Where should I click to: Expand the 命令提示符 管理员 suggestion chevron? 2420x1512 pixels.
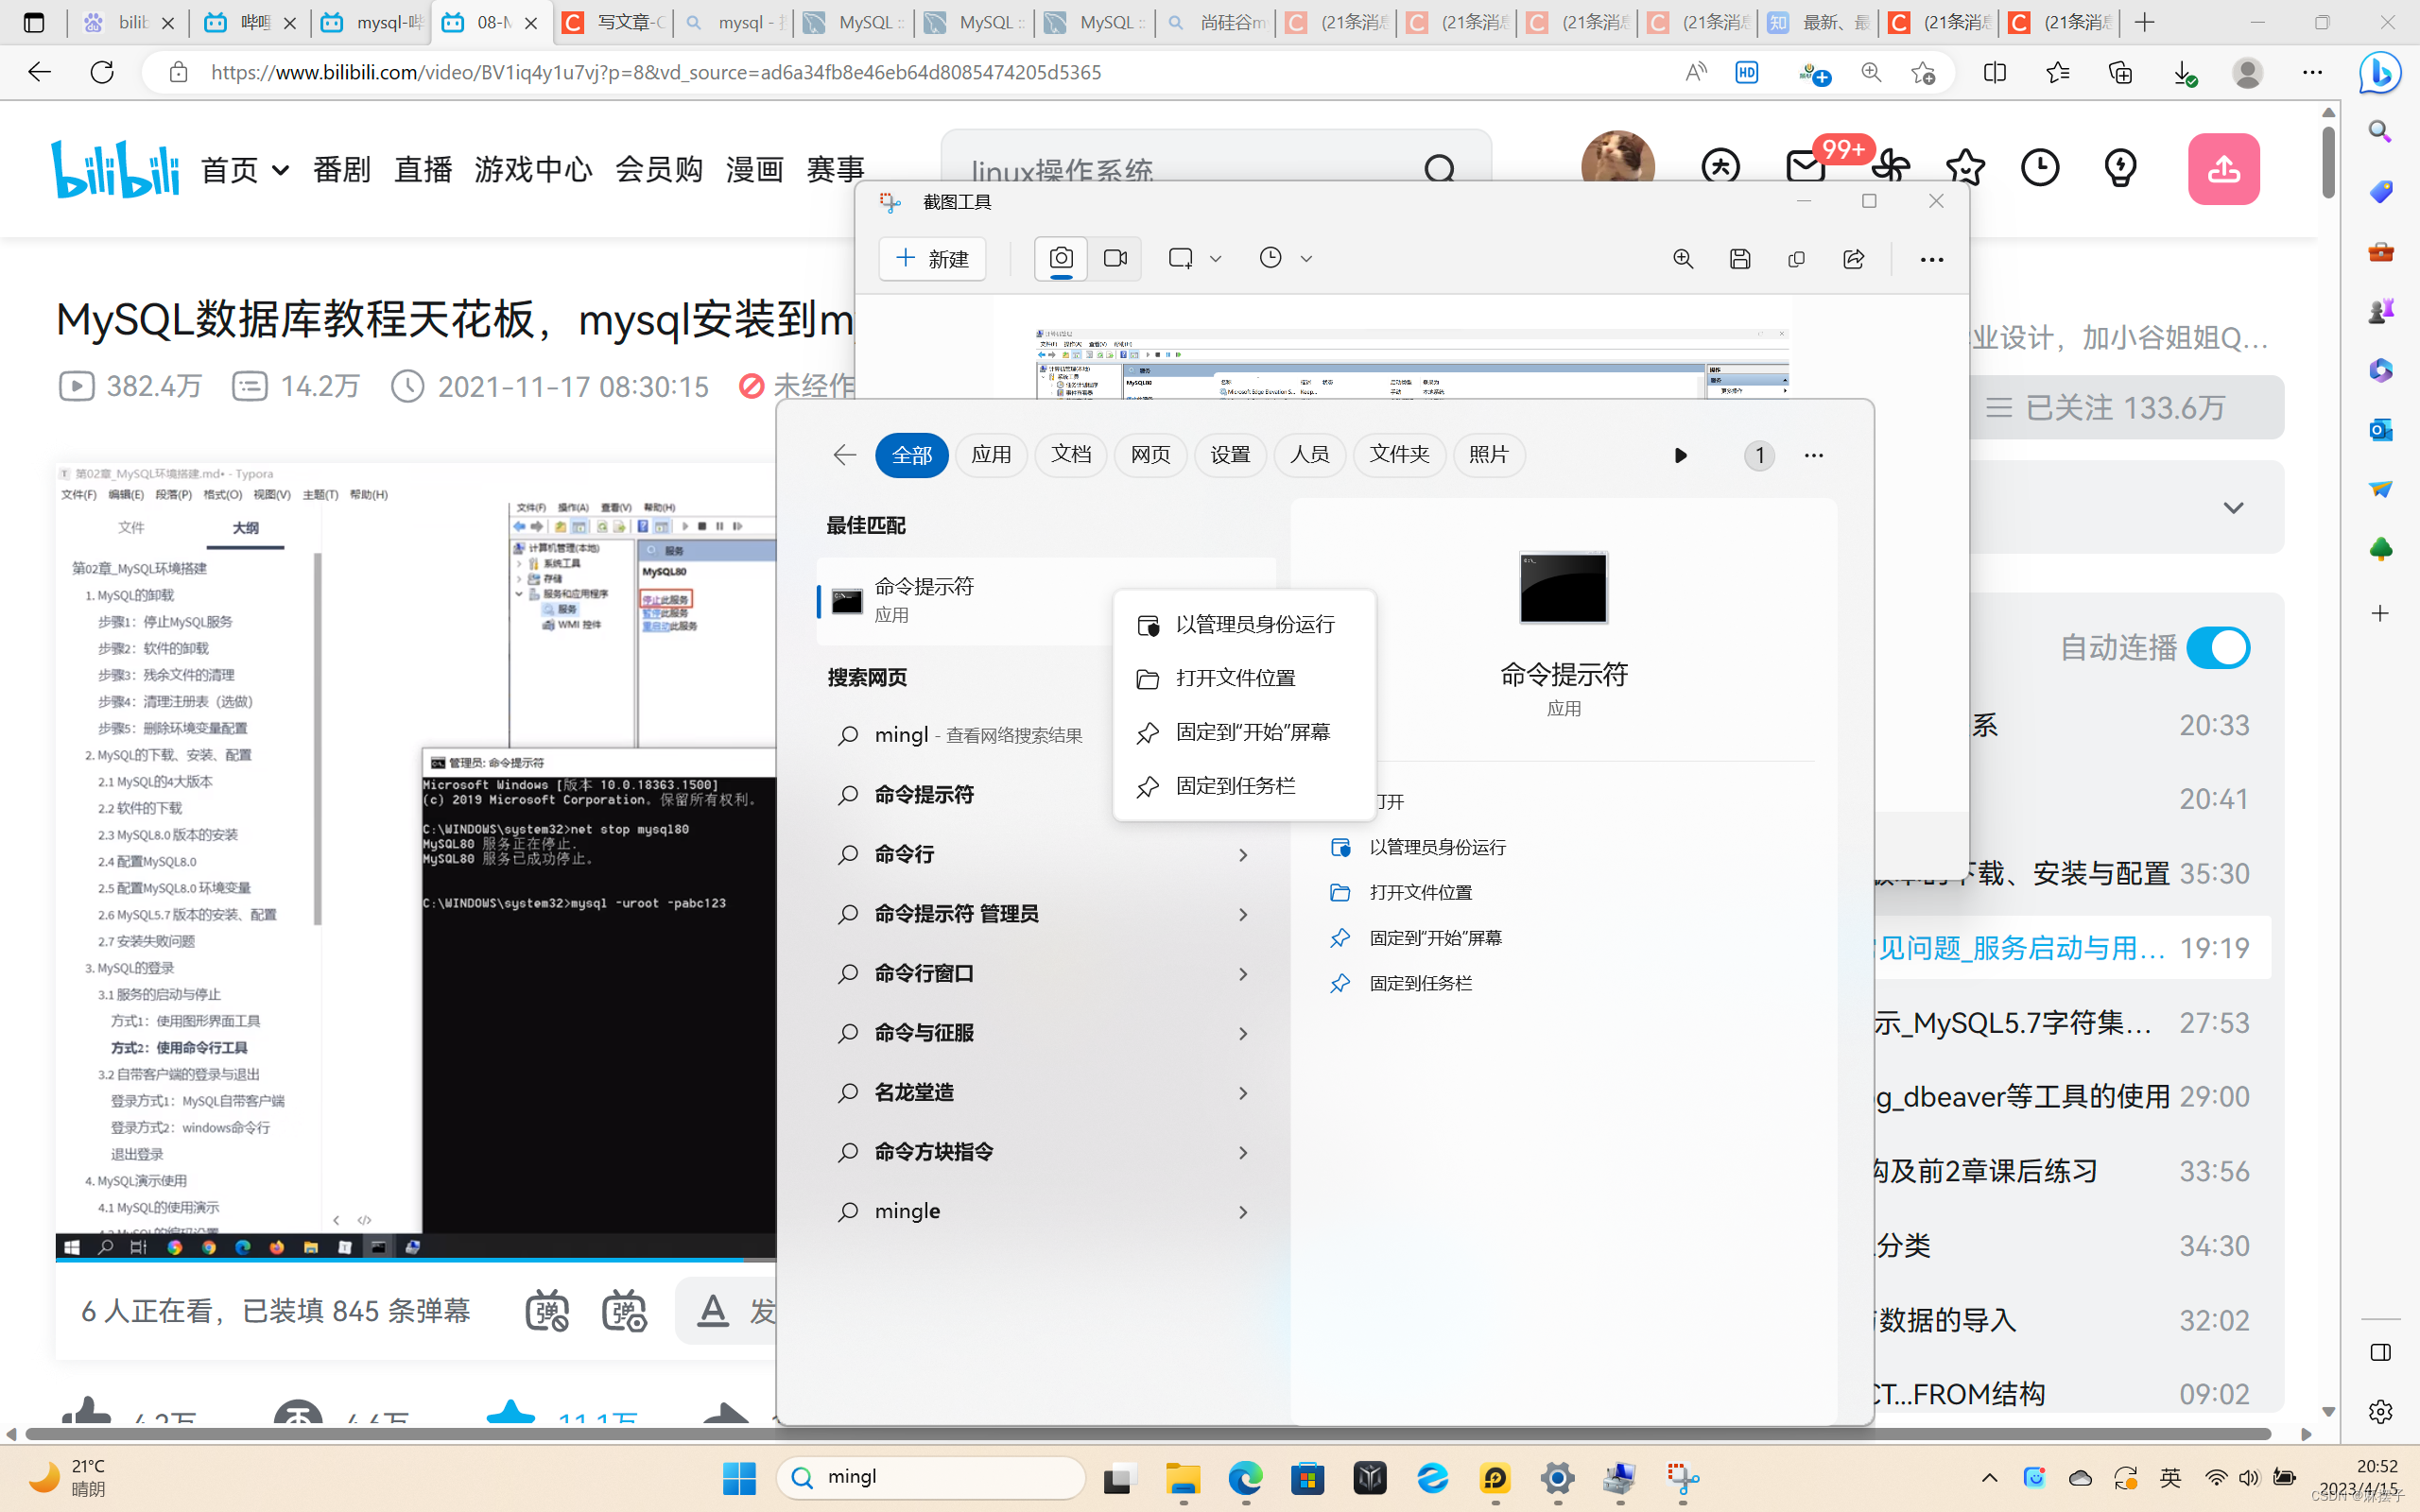pyautogui.click(x=1242, y=915)
